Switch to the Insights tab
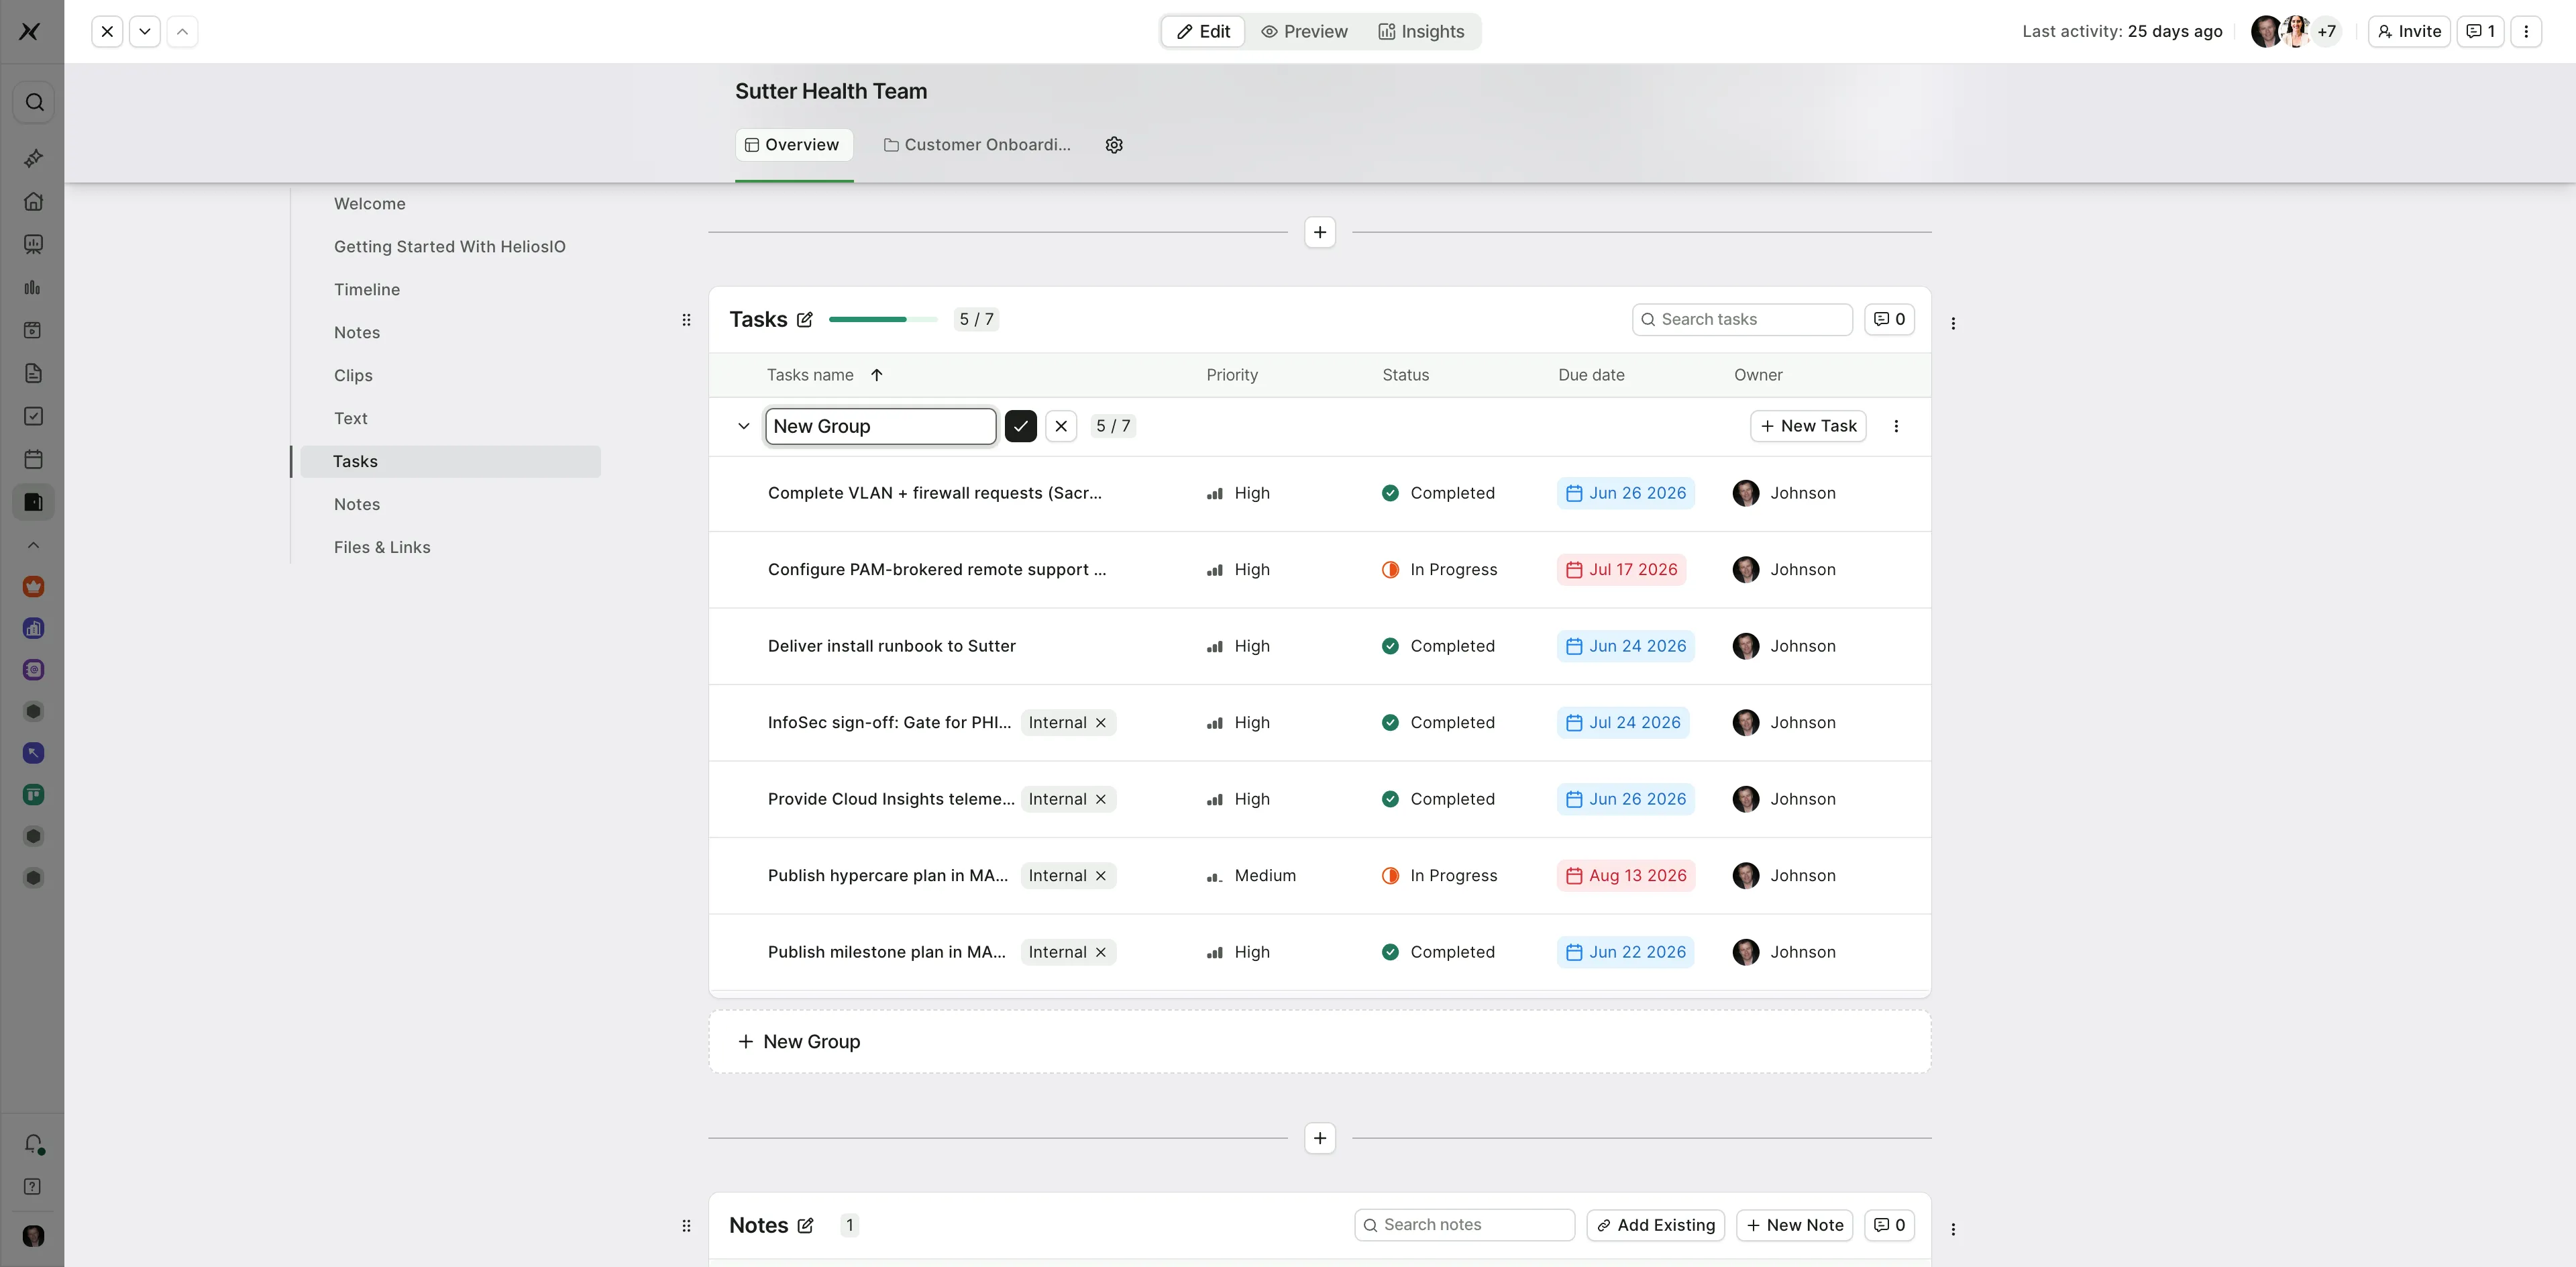Screen dimensions: 2576x1267 1421,31
